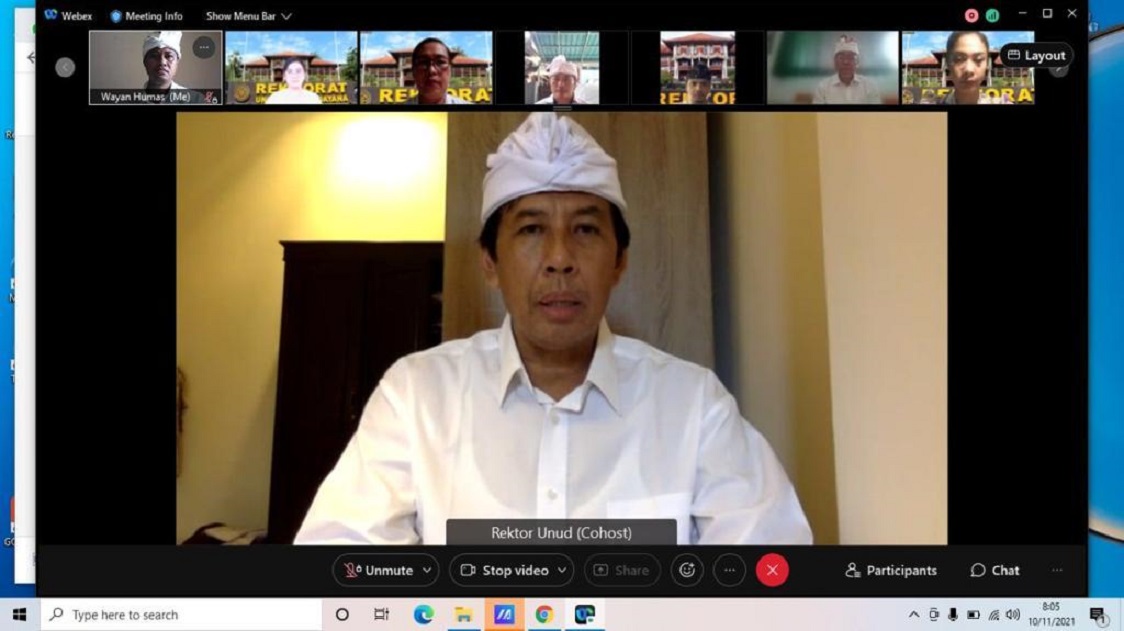Open File Explorer from taskbar

pos(463,615)
